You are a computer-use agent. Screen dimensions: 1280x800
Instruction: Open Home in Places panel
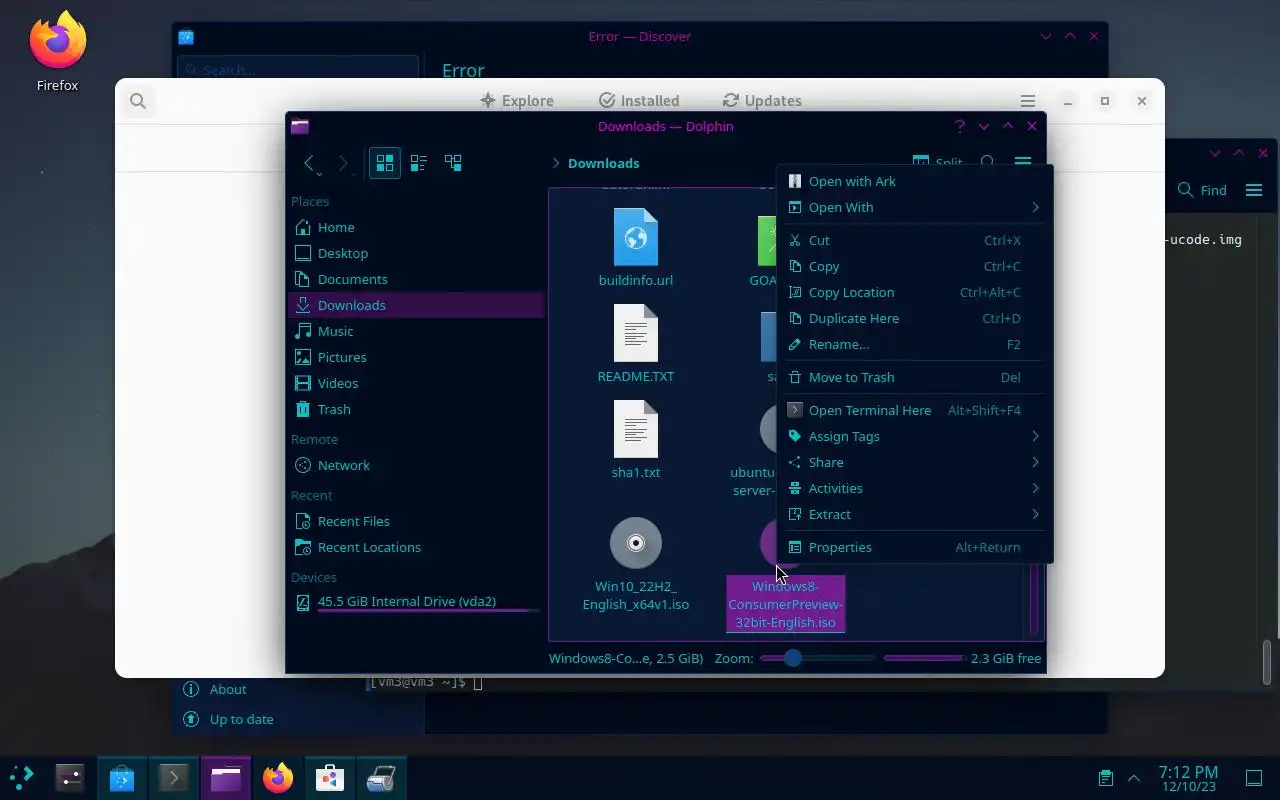point(415,227)
